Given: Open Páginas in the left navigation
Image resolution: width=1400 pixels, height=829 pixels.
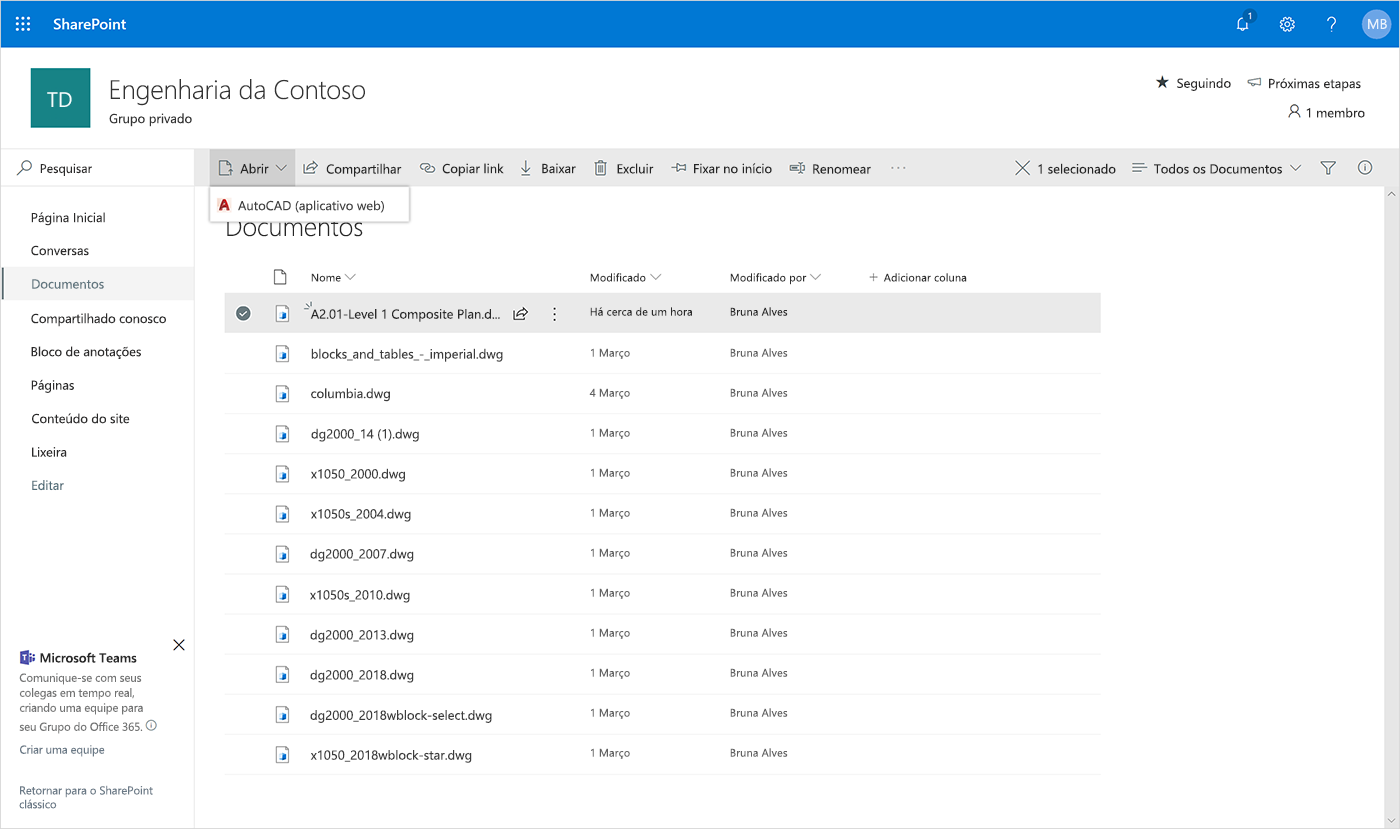Looking at the screenshot, I should point(53,385).
